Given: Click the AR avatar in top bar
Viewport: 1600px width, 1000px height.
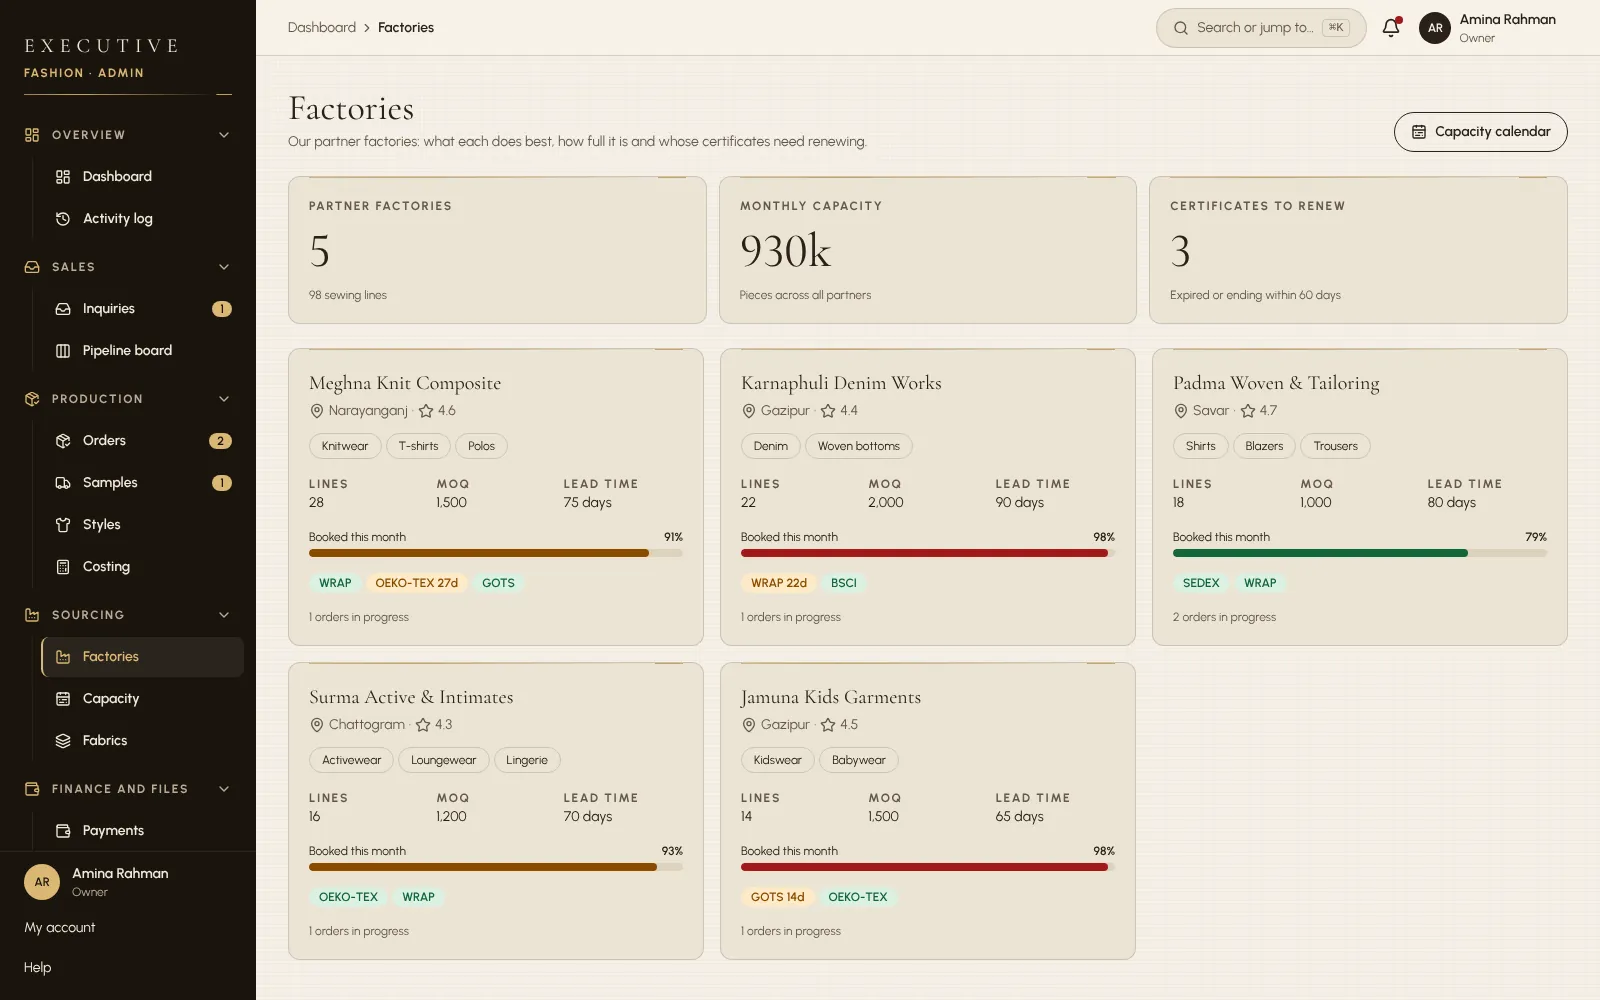Looking at the screenshot, I should click(1435, 28).
